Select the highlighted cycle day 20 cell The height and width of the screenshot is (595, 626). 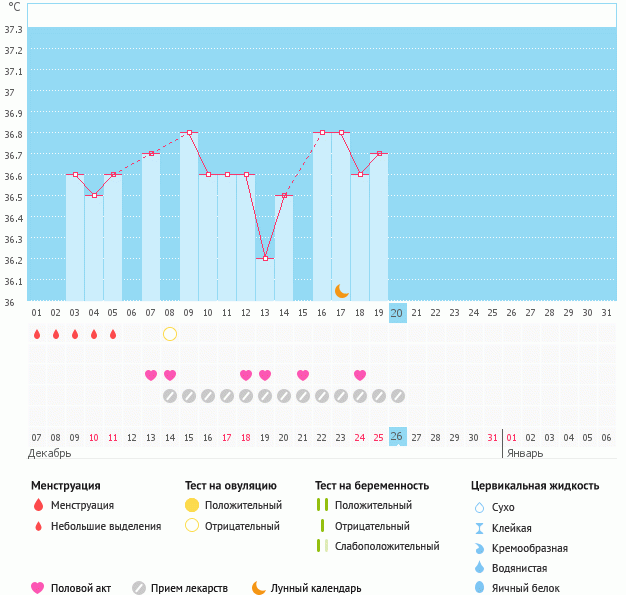click(397, 313)
